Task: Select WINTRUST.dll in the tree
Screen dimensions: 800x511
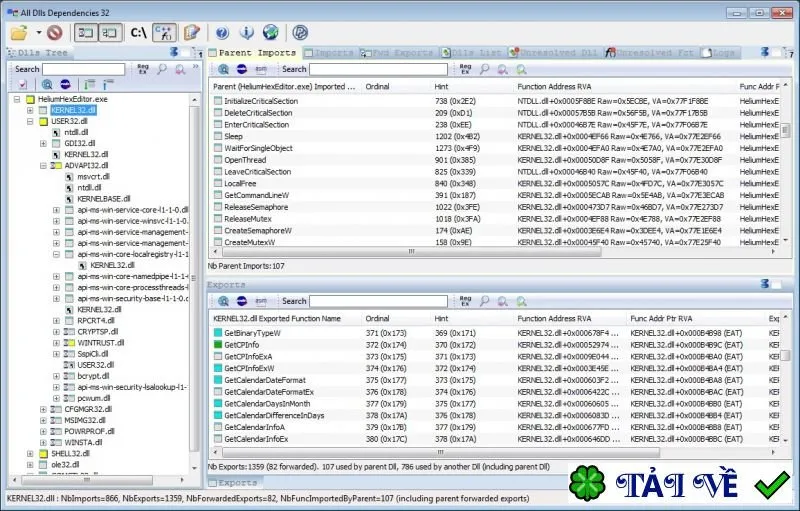Action: pyautogui.click(x=101, y=343)
